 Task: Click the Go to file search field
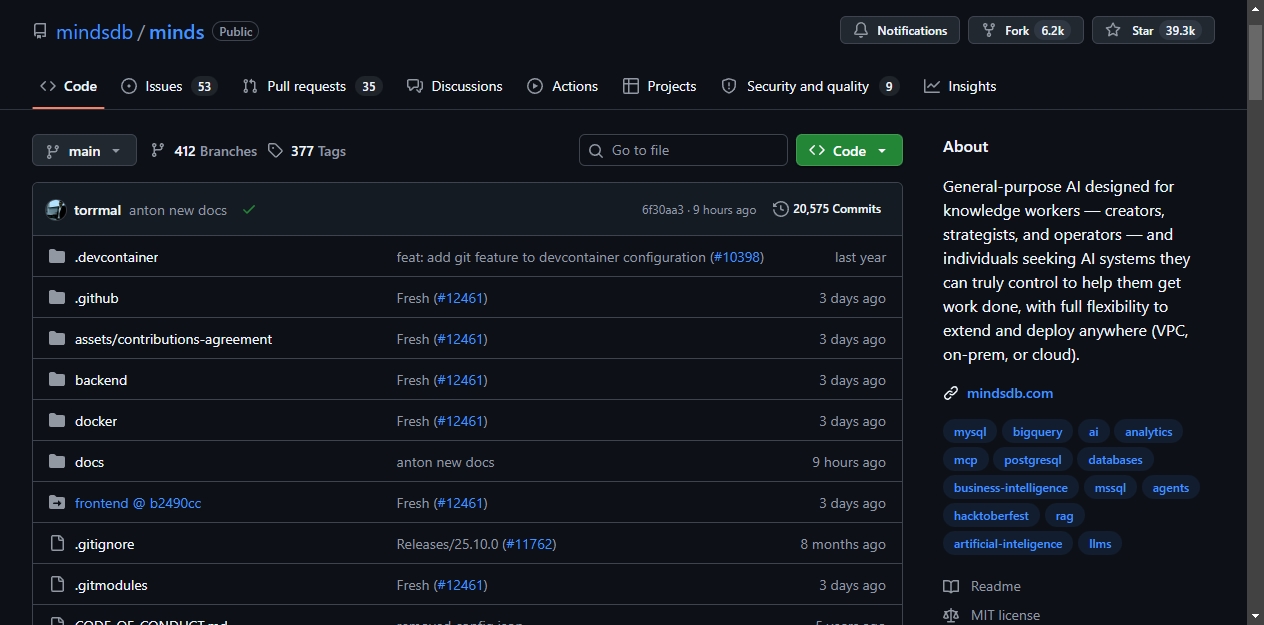[x=683, y=150]
